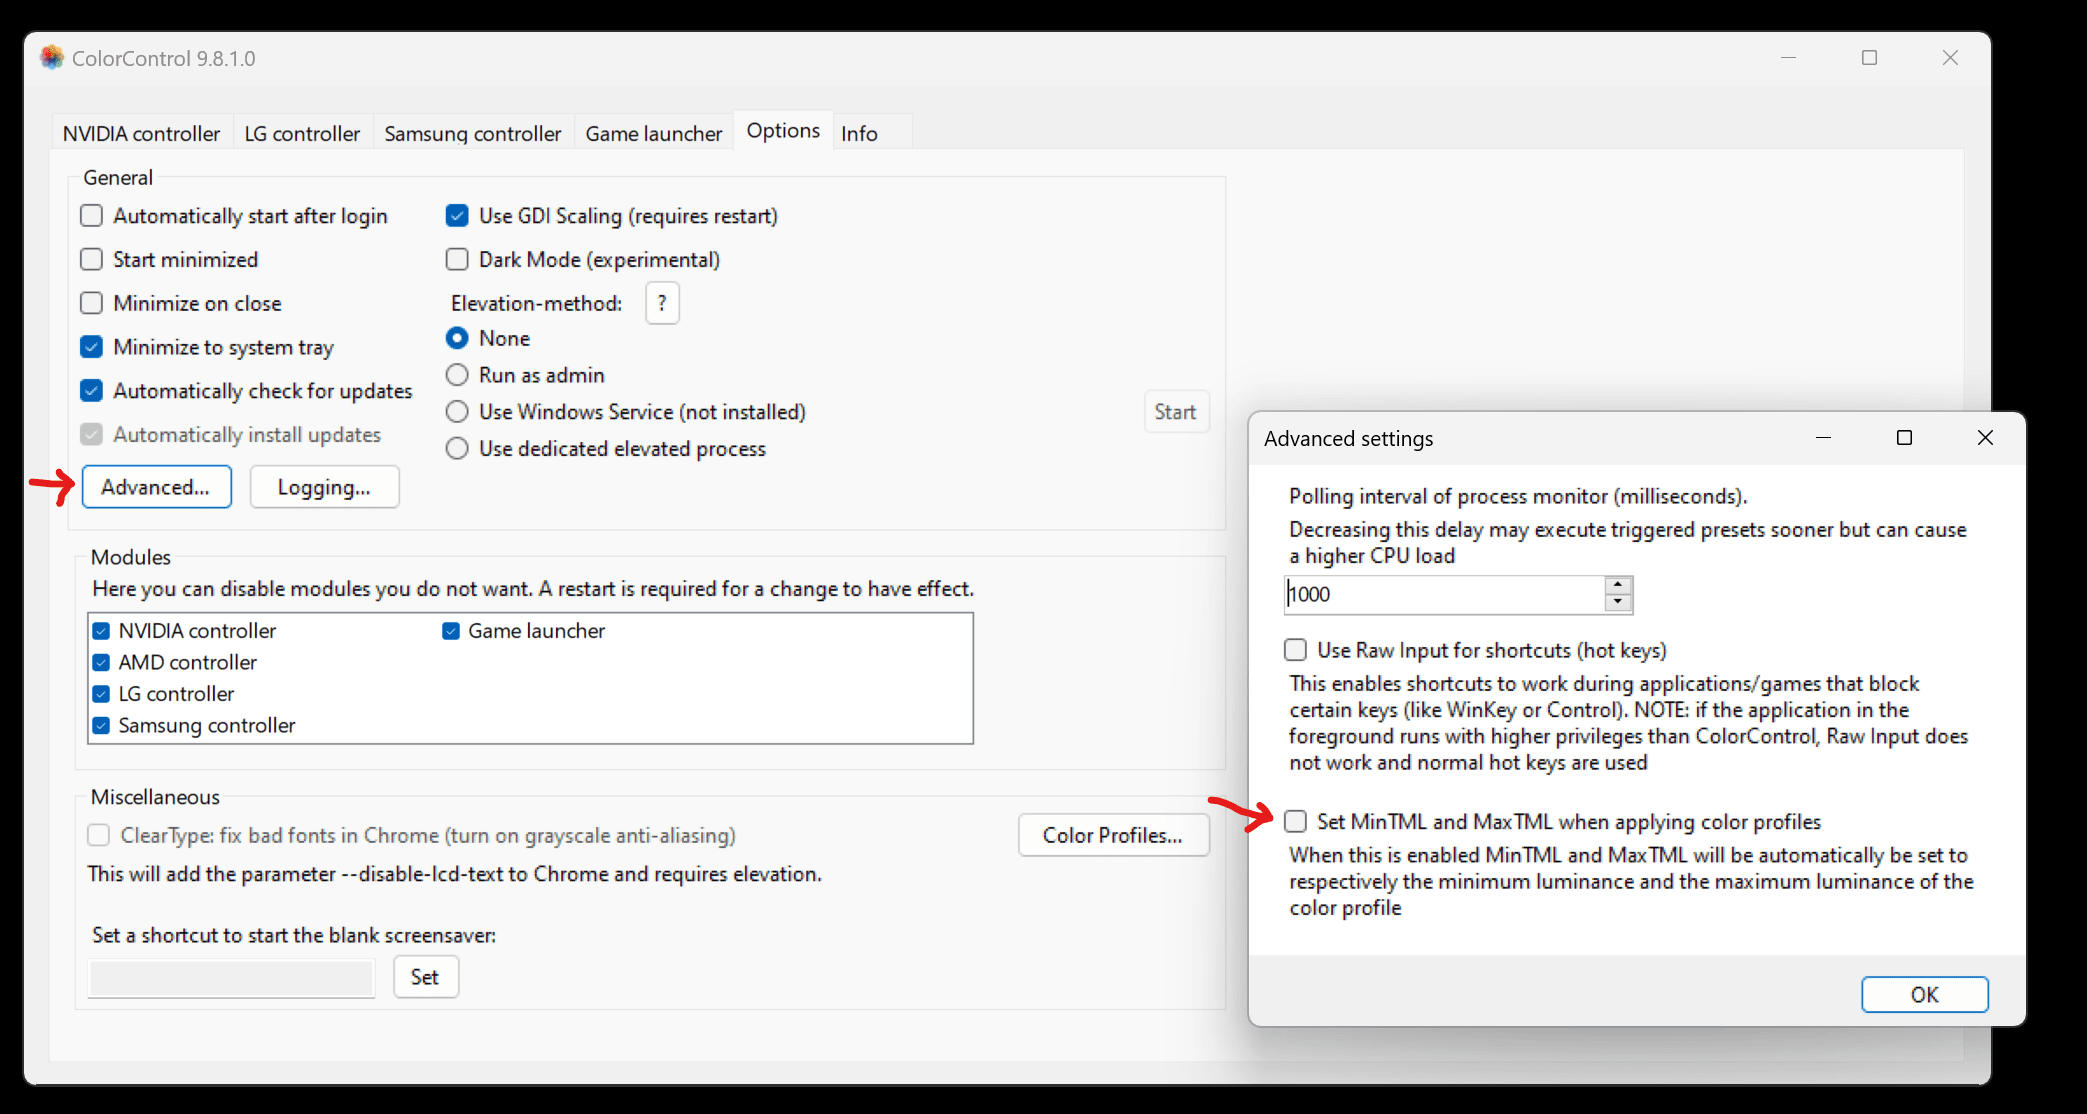This screenshot has width=2087, height=1114.
Task: Open Color Profiles... dialog
Action: (1113, 835)
